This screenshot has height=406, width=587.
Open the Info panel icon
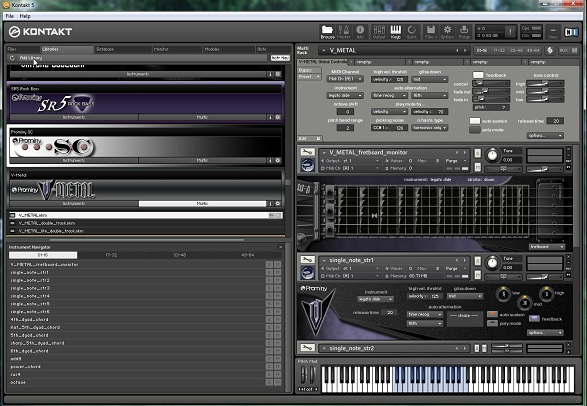pyautogui.click(x=360, y=32)
